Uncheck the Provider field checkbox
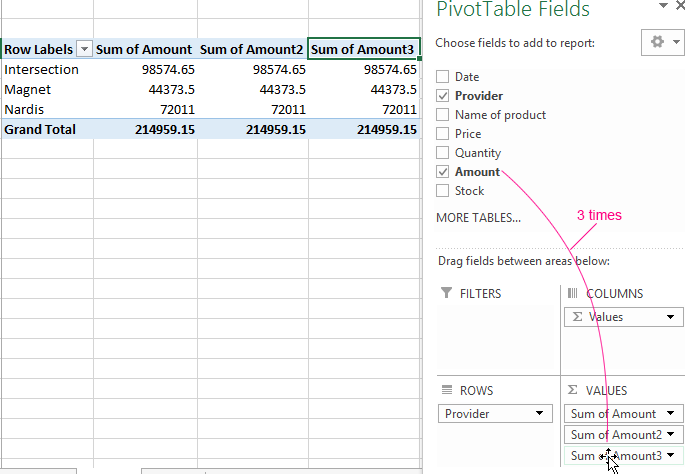685x474 pixels. (x=443, y=96)
